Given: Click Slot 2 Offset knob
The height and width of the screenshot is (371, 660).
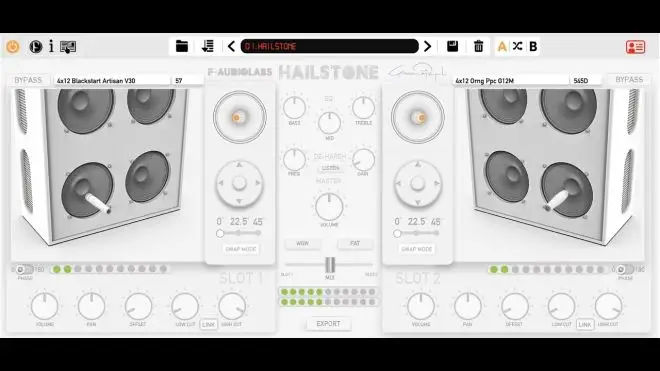Looking at the screenshot, I should (514, 306).
